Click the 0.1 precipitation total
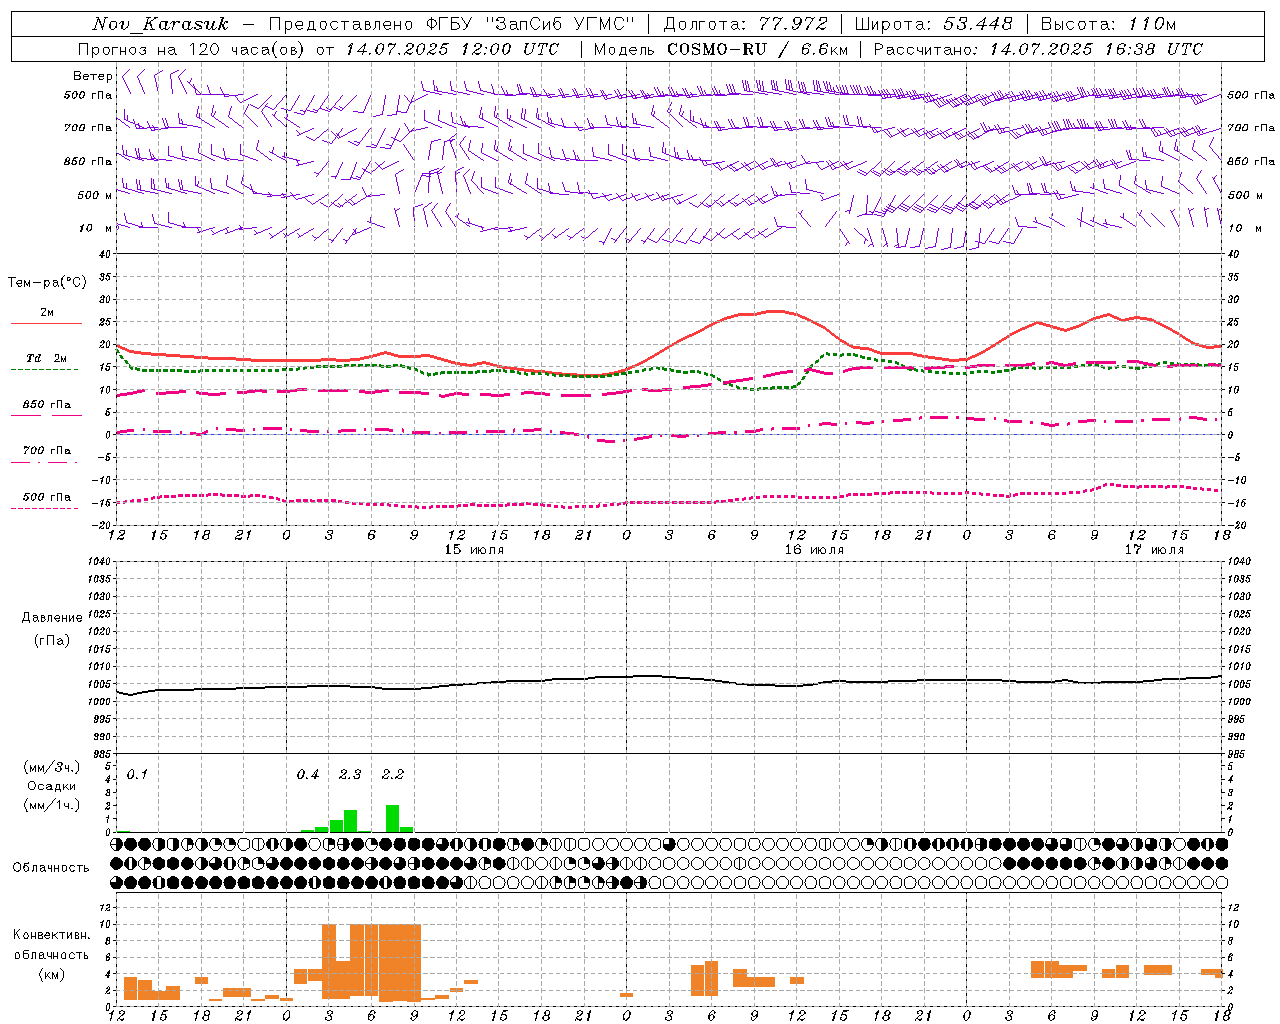1280x1024 pixels. click(x=137, y=774)
